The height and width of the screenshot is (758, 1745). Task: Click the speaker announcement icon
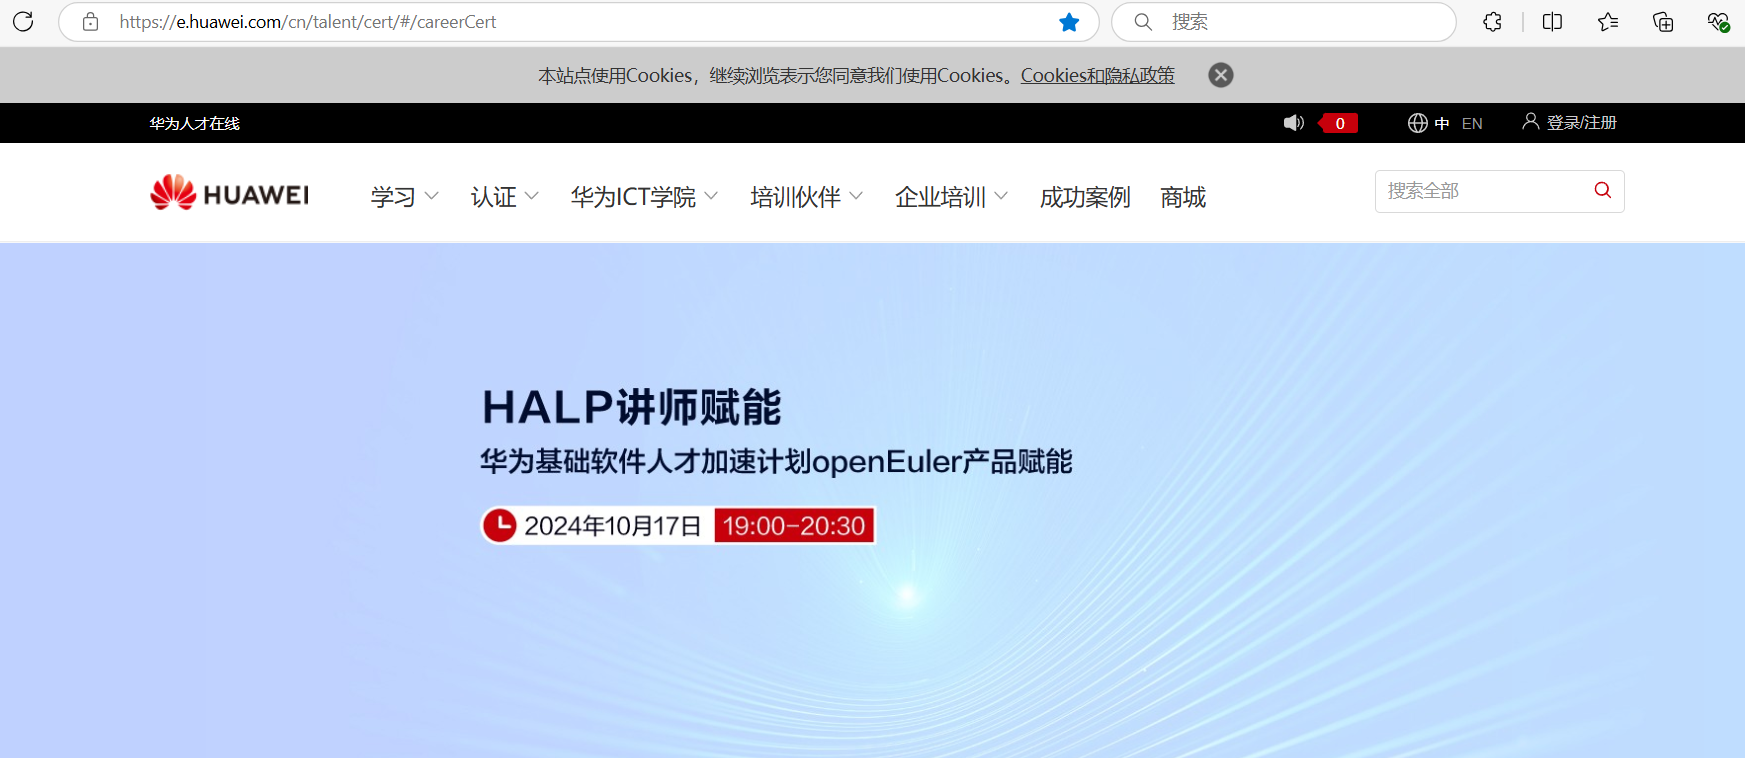tap(1294, 123)
